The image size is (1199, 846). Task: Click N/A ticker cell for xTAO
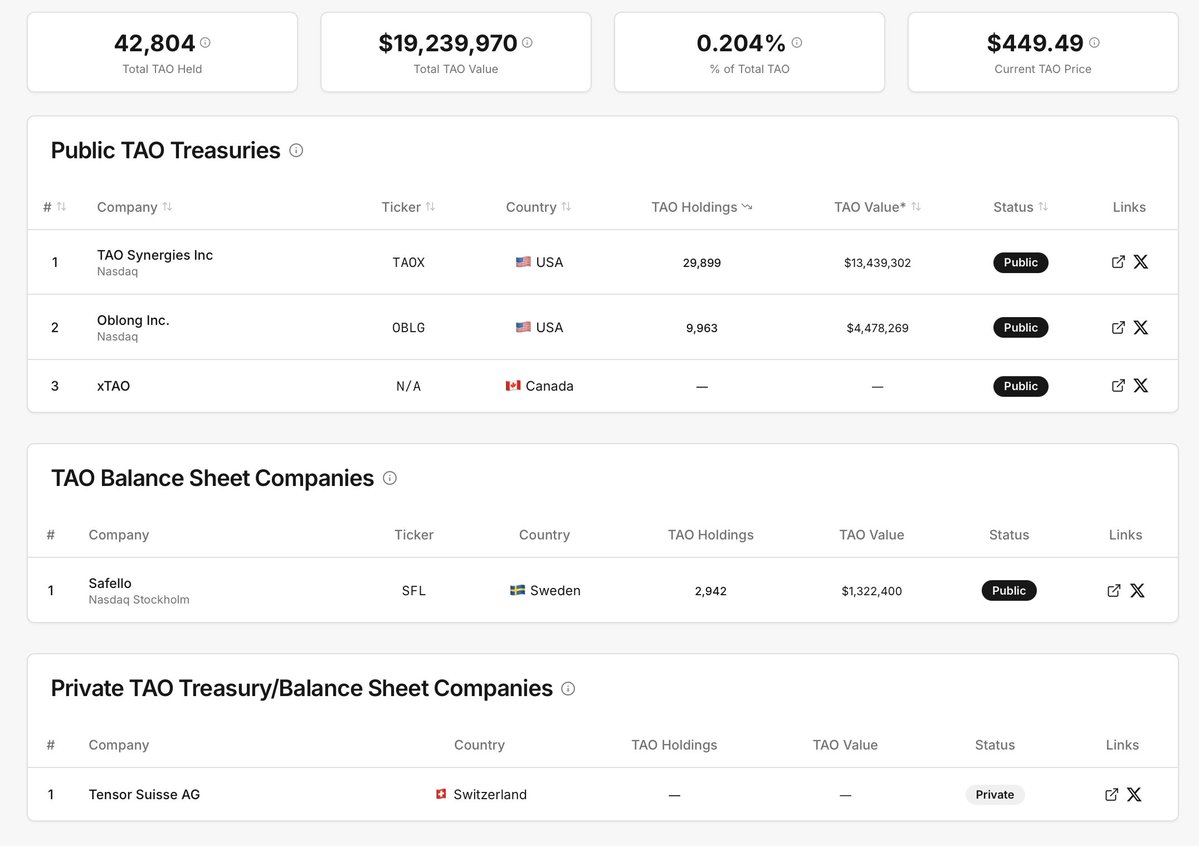408,386
